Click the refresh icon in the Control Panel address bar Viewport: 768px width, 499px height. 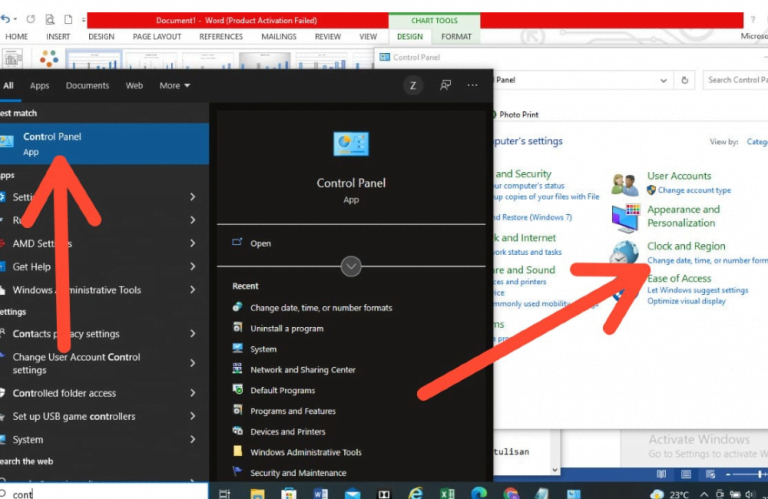[x=685, y=80]
